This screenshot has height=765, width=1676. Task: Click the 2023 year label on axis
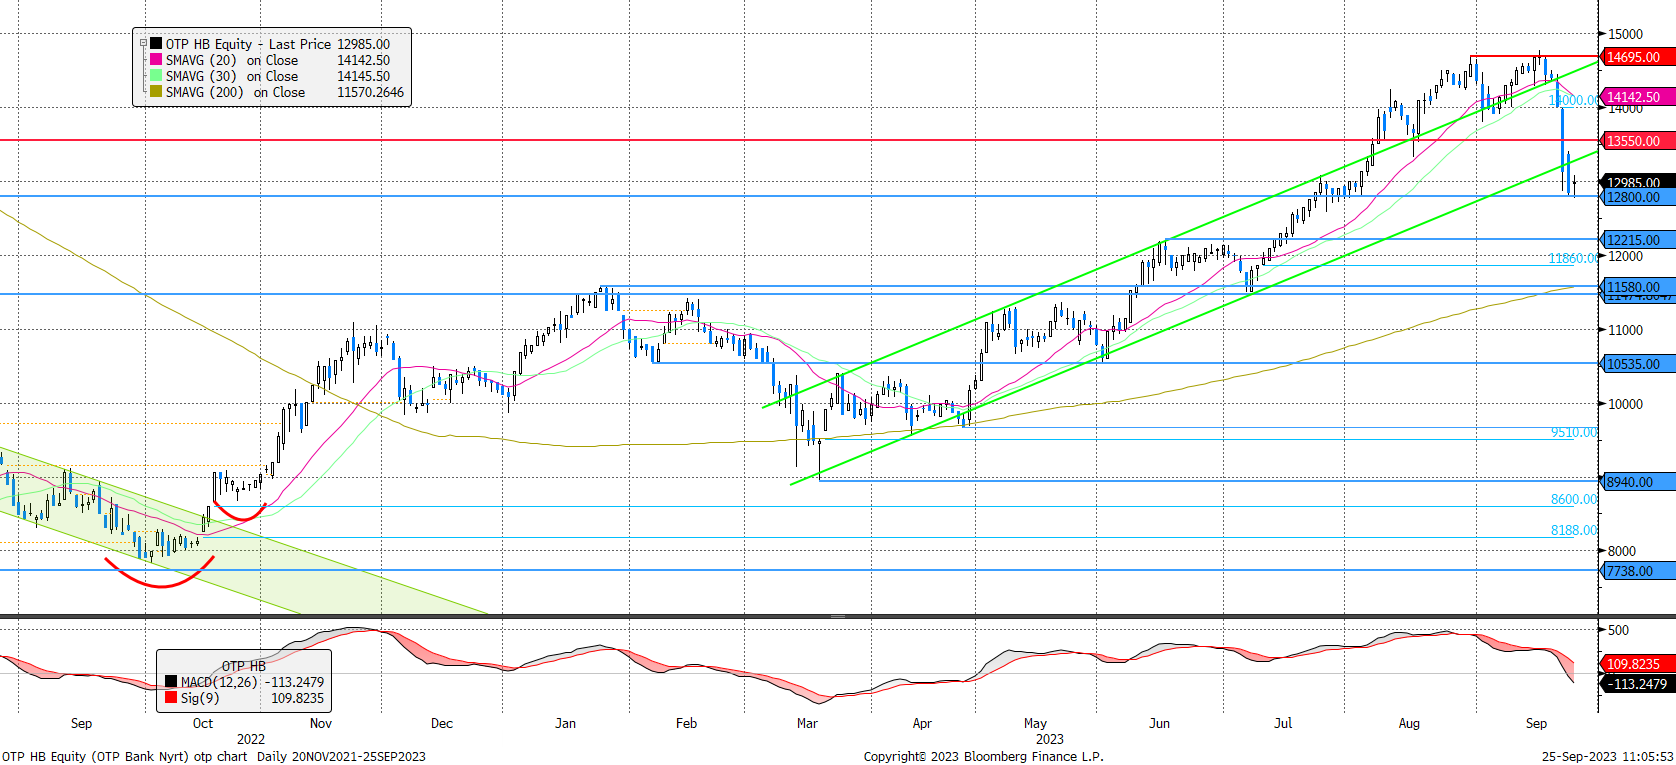(1050, 739)
